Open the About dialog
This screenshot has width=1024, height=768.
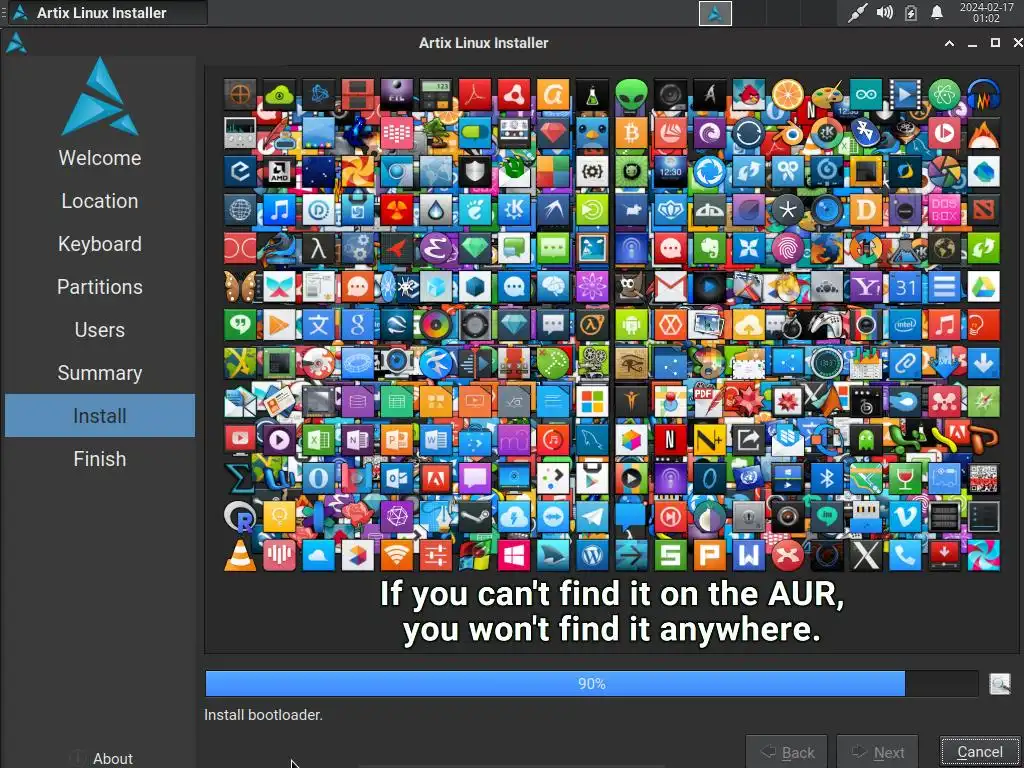pos(101,758)
